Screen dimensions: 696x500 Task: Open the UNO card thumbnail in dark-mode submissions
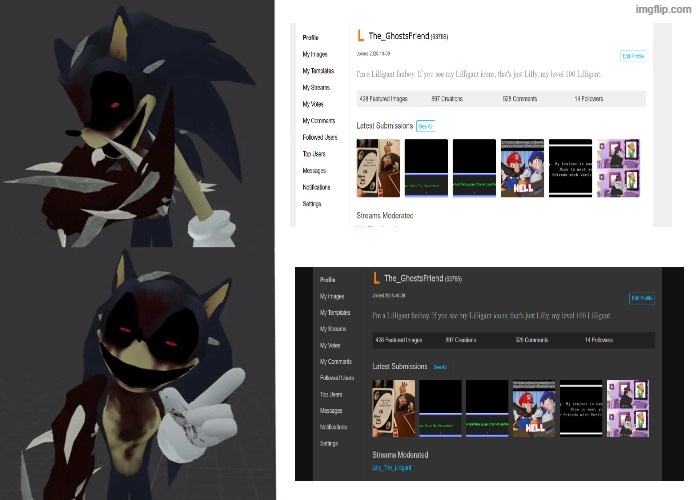[x=394, y=409]
